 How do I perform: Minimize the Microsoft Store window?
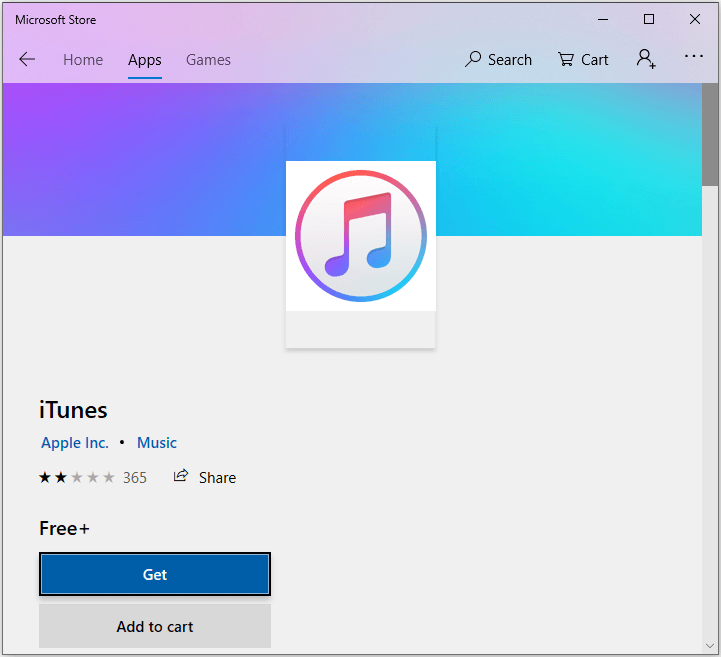pyautogui.click(x=603, y=20)
